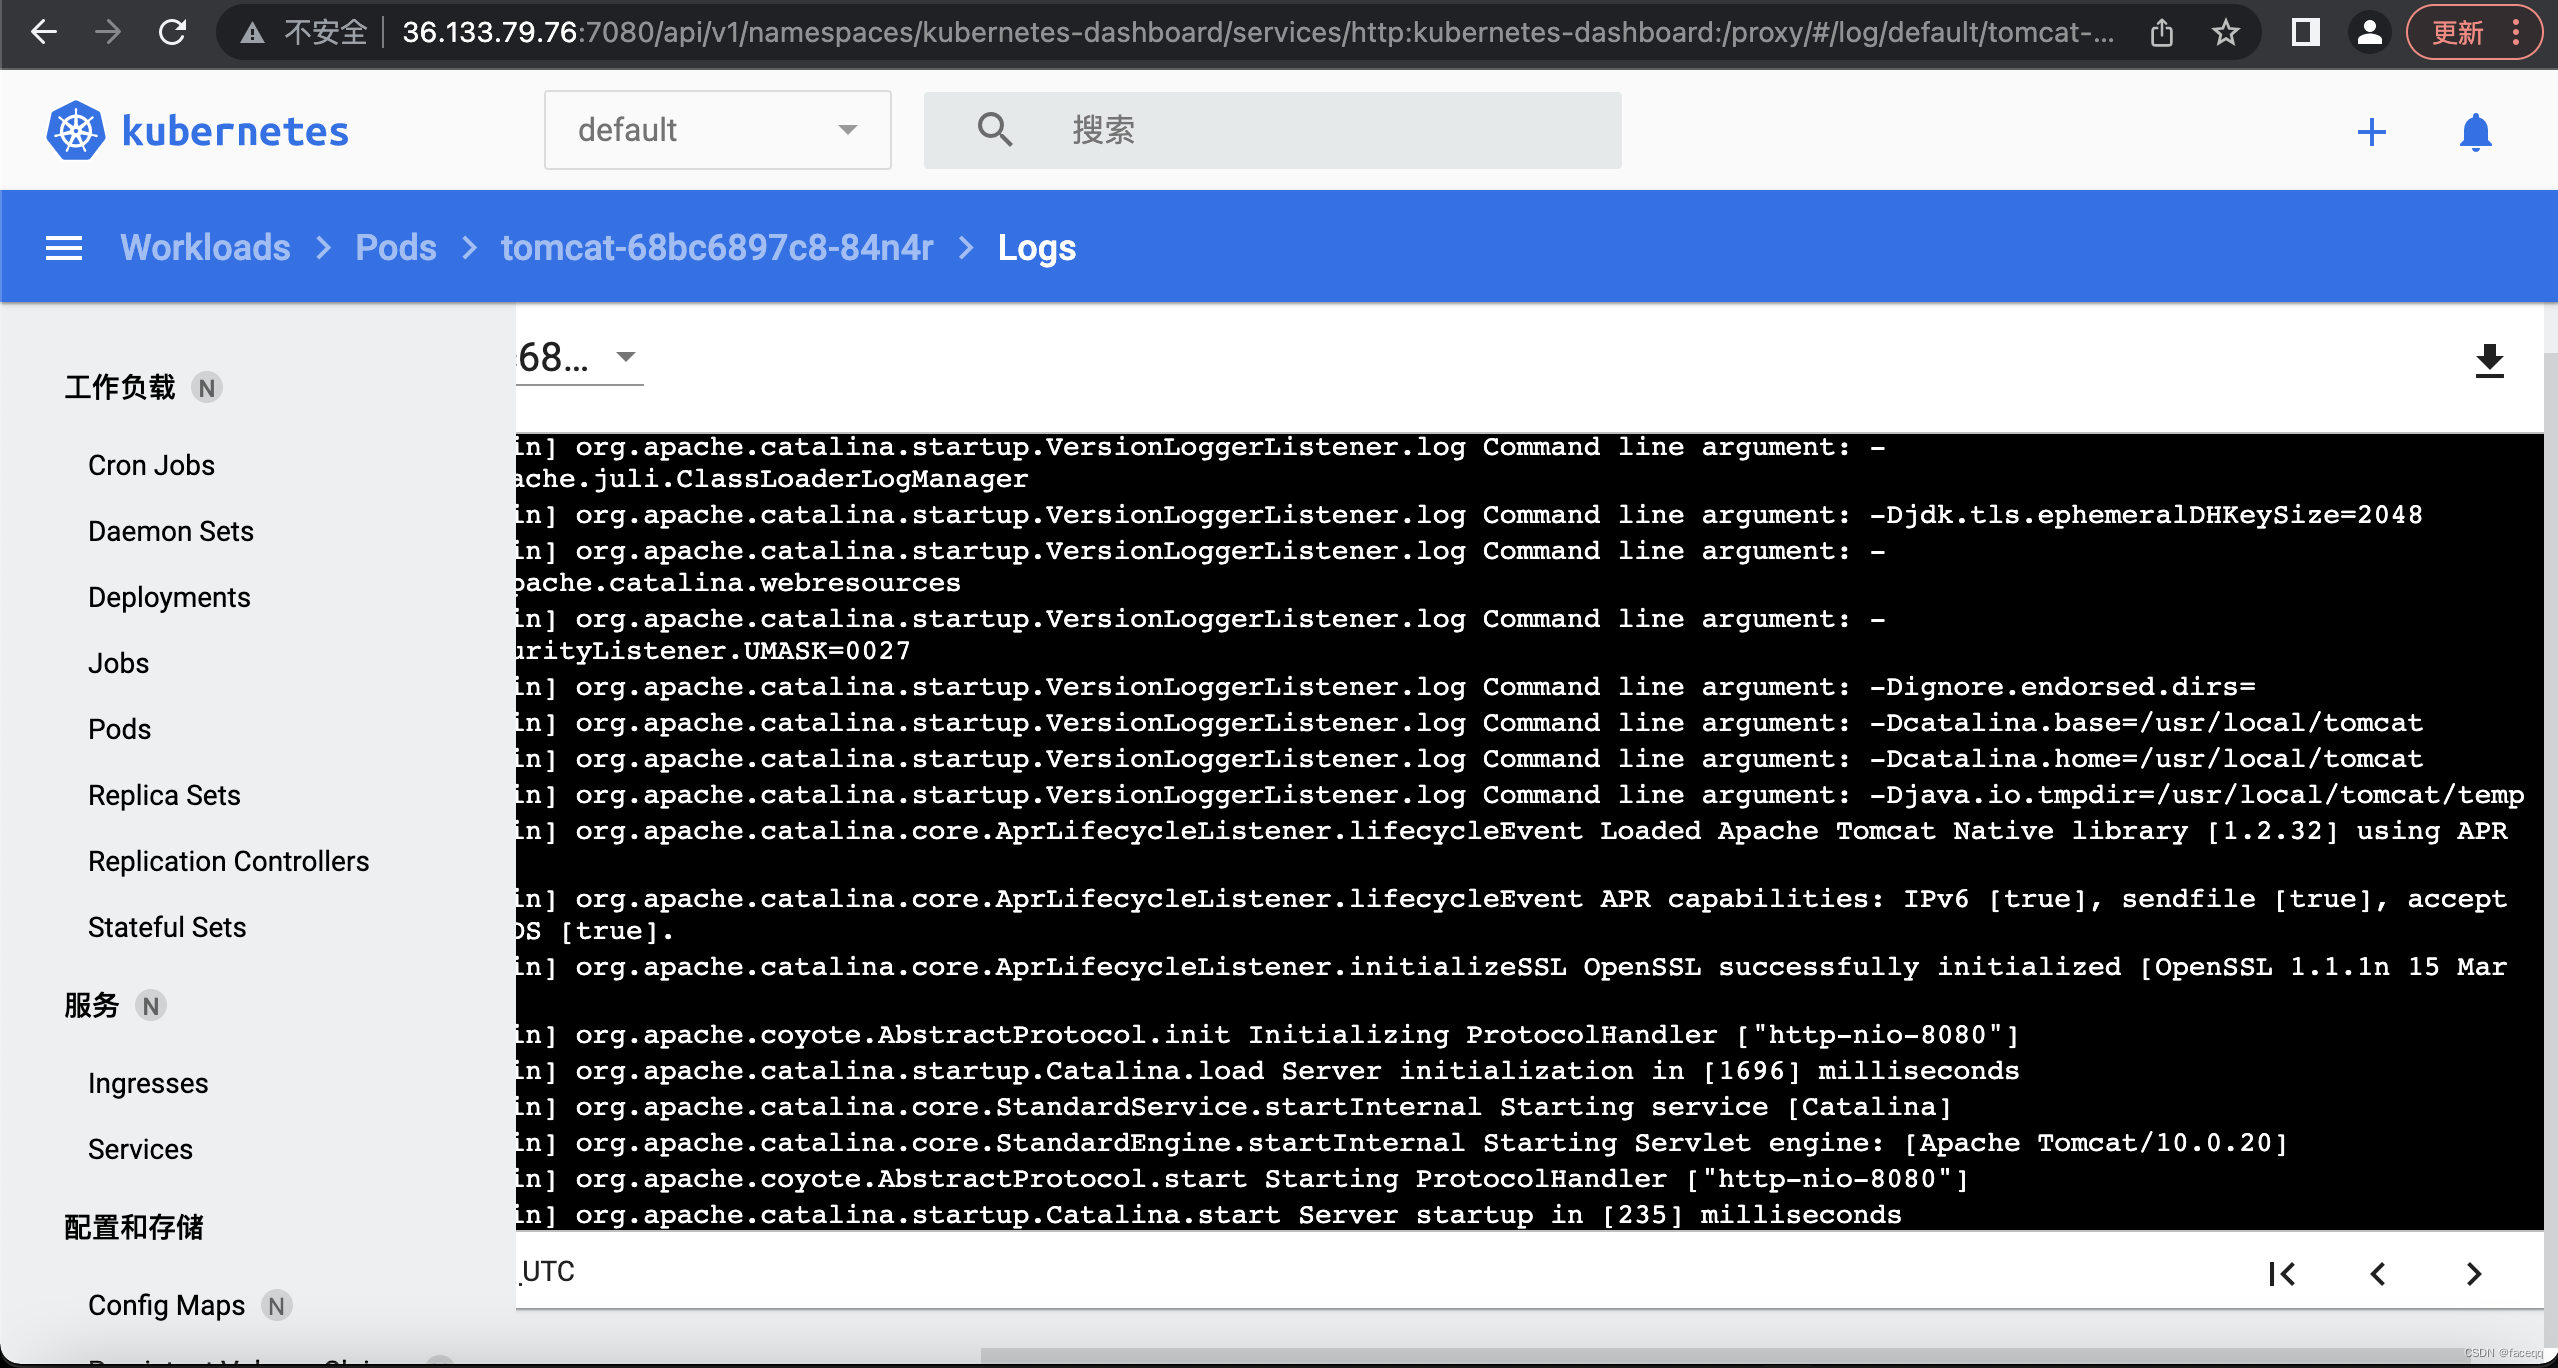The width and height of the screenshot is (2558, 1368).
Task: Click log line 'Server initialization in [1696] milliseconds'
Action: click(1268, 1071)
